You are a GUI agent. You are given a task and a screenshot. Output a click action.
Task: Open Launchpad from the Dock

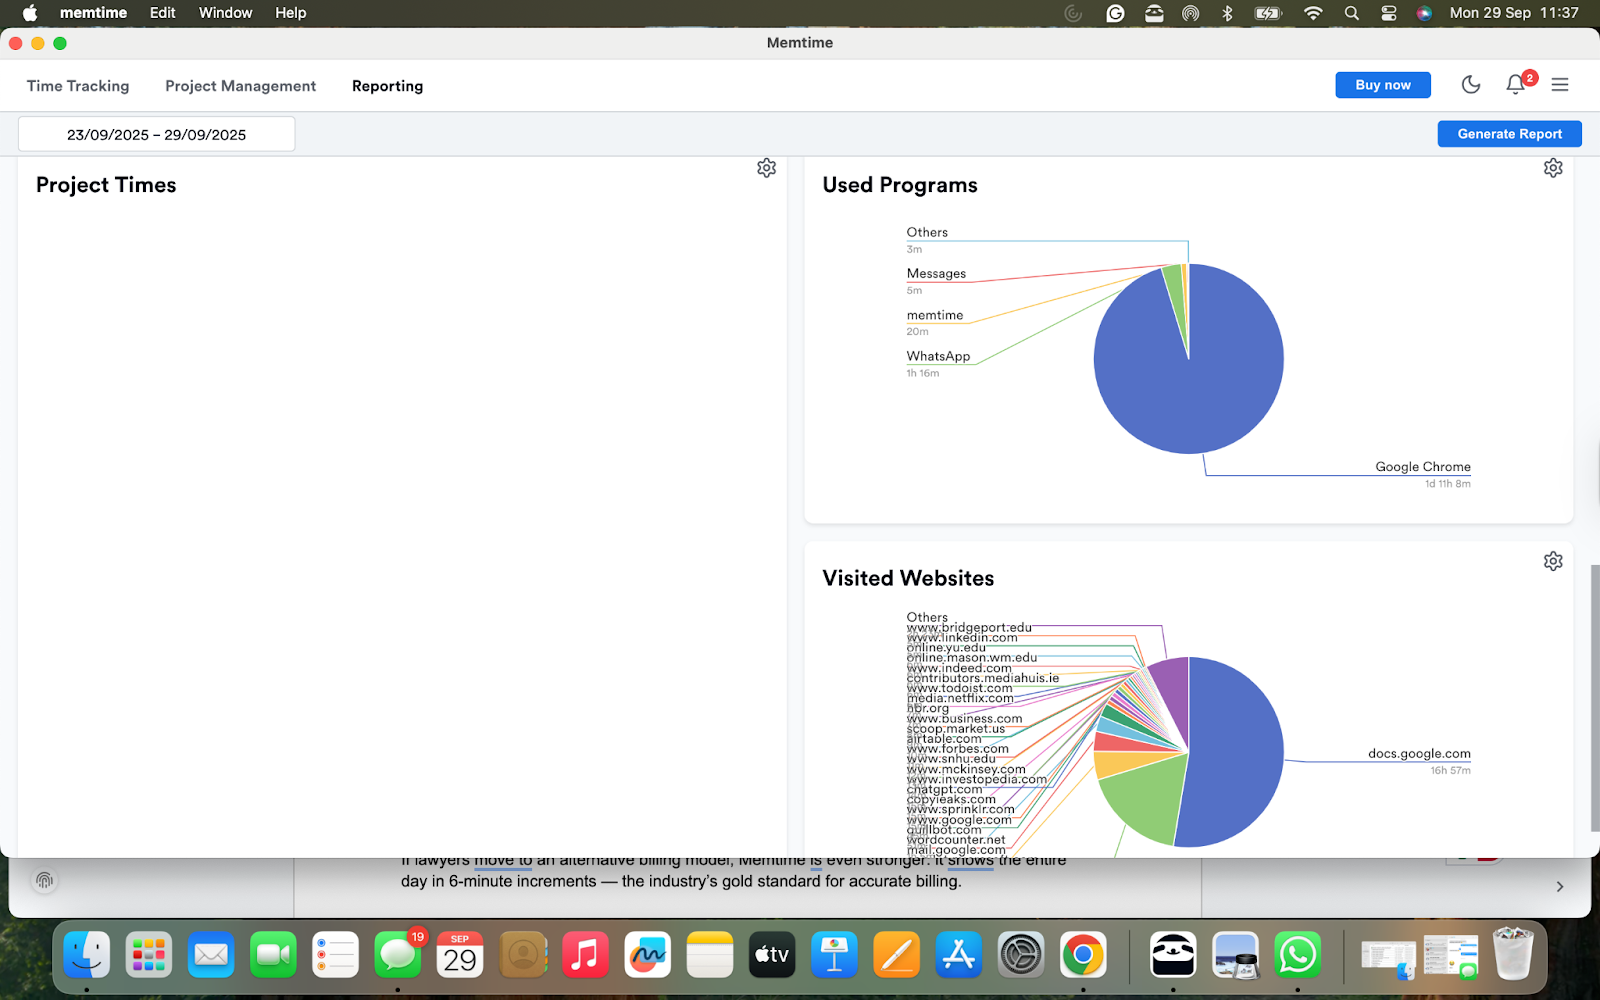(x=149, y=955)
